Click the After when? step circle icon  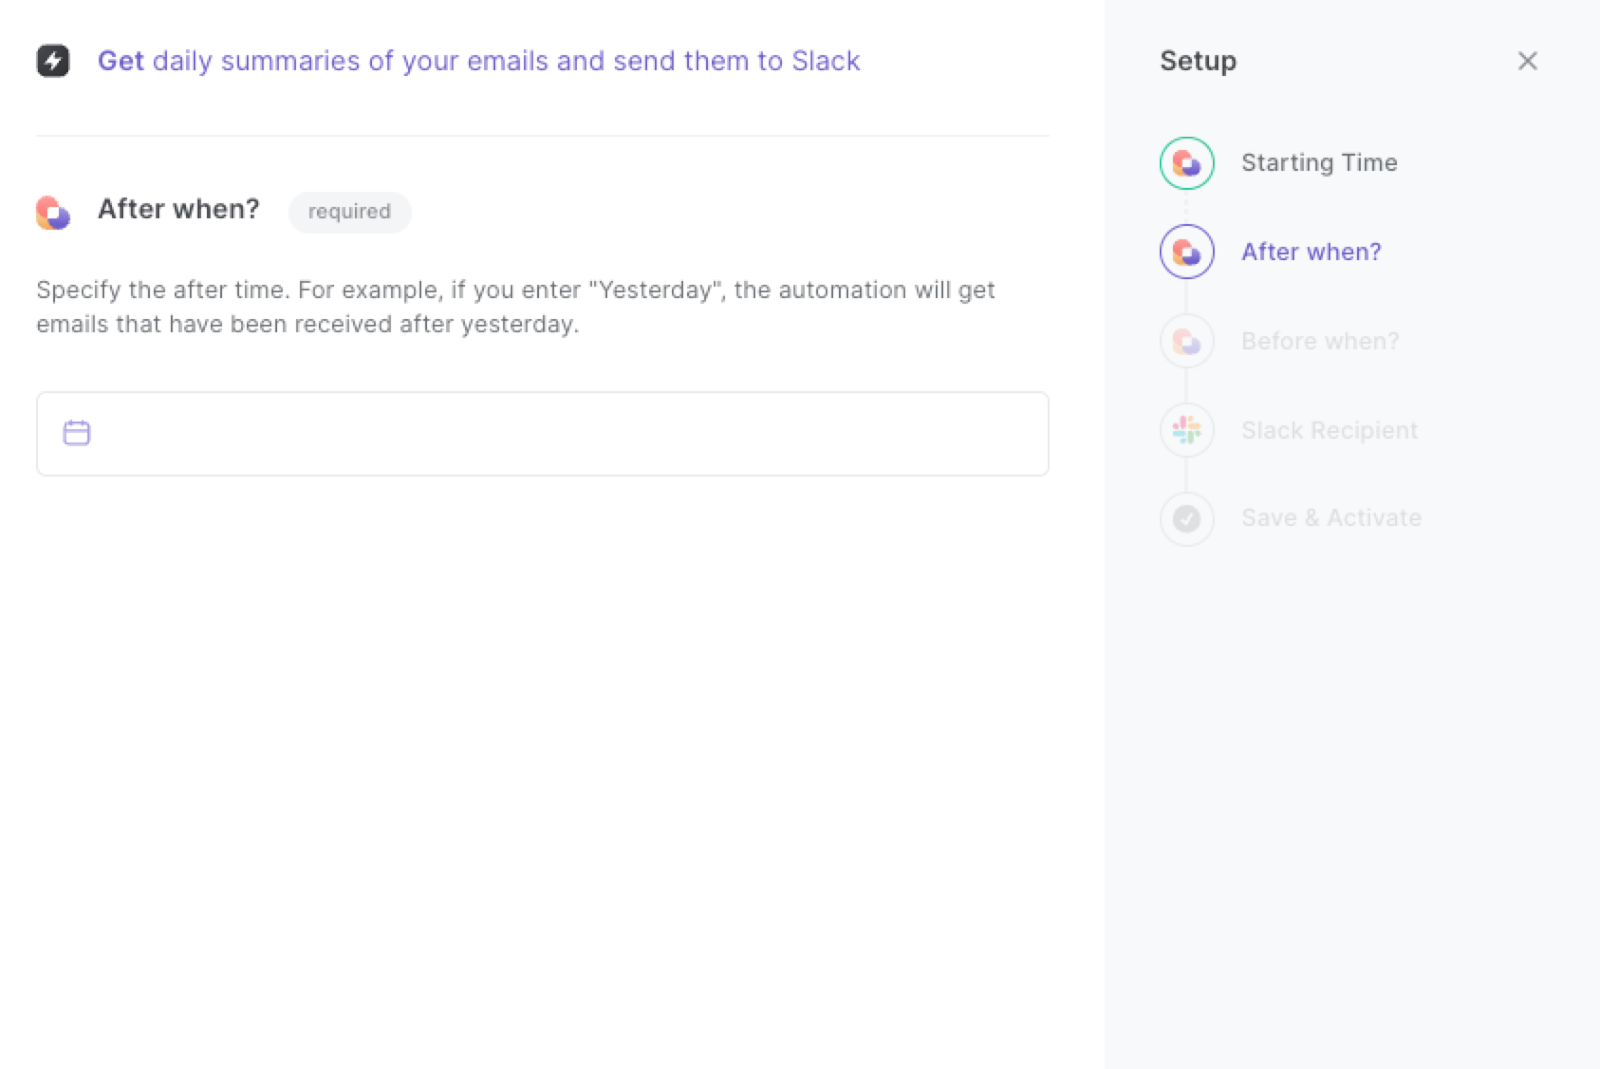tap(1187, 252)
